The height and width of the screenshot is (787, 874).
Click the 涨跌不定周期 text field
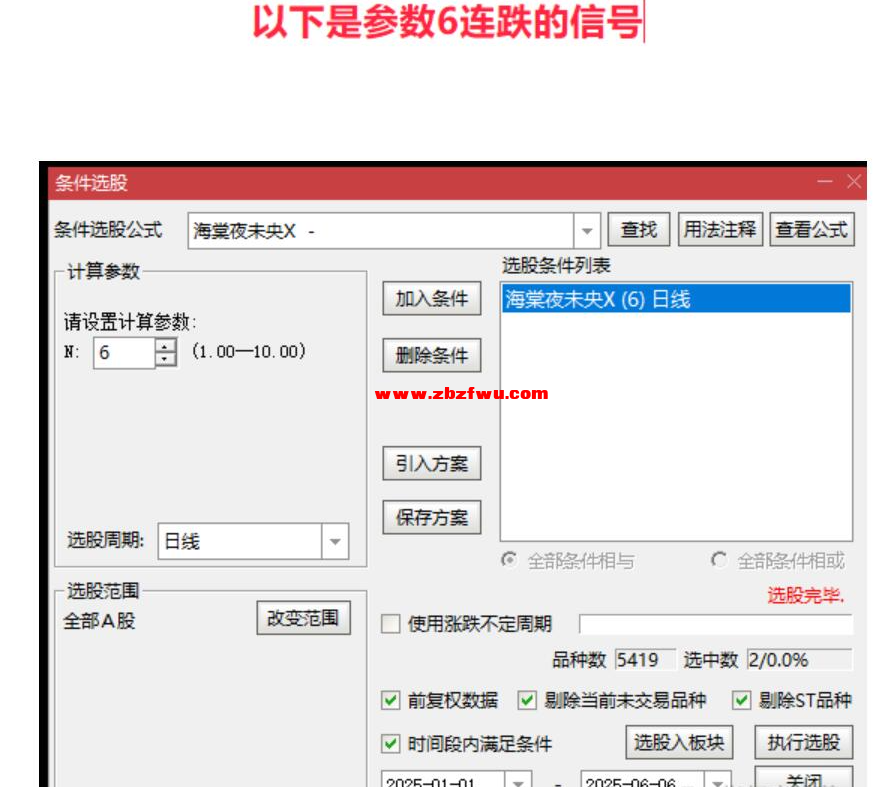[x=716, y=624]
